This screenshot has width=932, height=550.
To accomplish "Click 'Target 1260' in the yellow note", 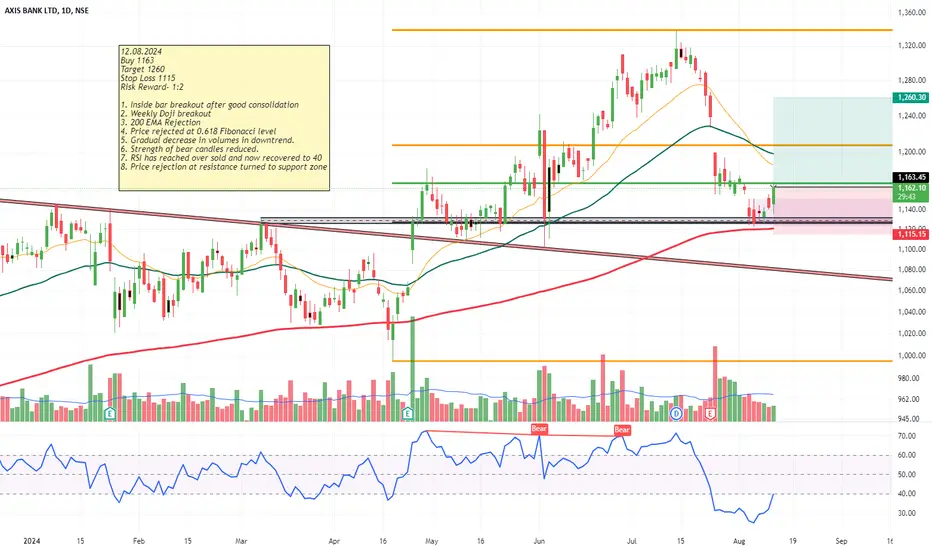I will (143, 70).
